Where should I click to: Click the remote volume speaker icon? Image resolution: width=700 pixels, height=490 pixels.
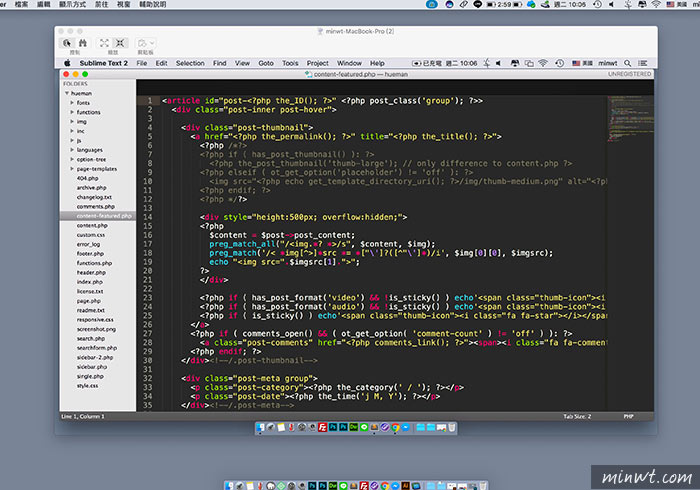499,63
